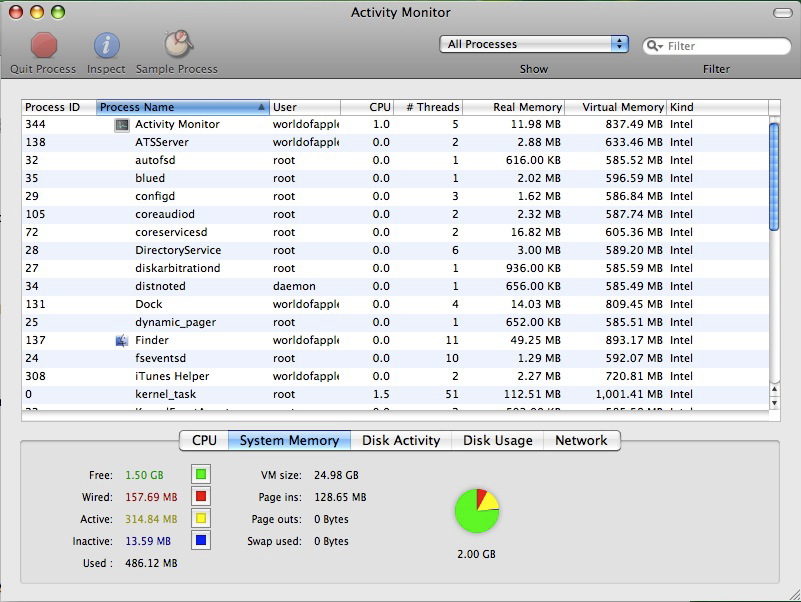Viewport: 801px width, 602px height.
Task: Click the scroll down arrow
Action: pyautogui.click(x=774, y=403)
